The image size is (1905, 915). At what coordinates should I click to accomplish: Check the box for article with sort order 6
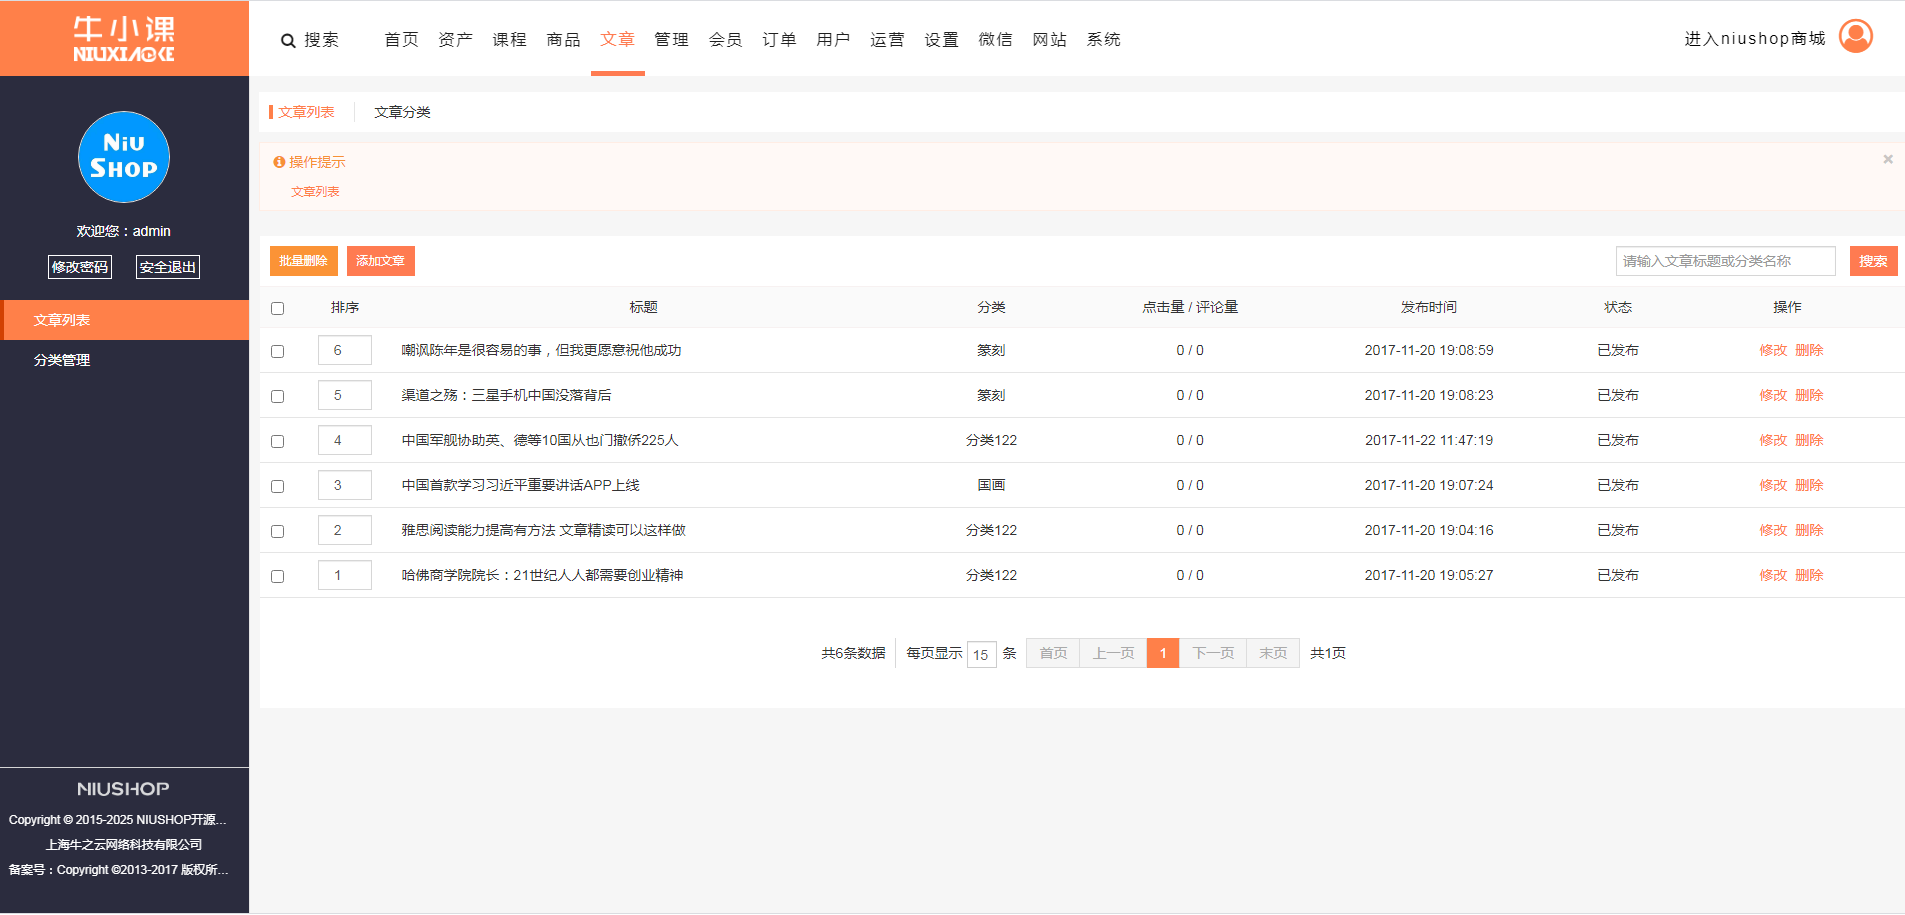(x=278, y=351)
